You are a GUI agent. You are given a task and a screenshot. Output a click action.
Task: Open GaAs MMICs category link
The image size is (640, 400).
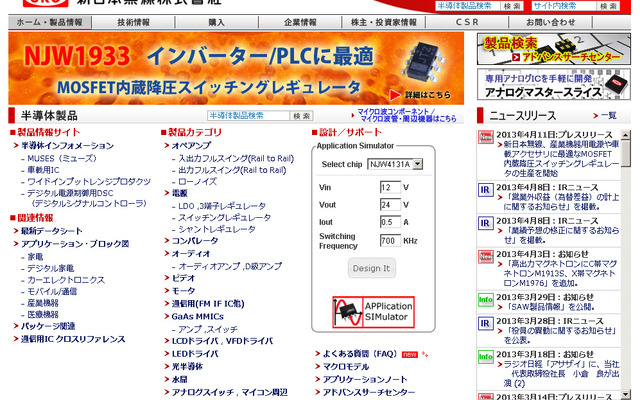(198, 316)
